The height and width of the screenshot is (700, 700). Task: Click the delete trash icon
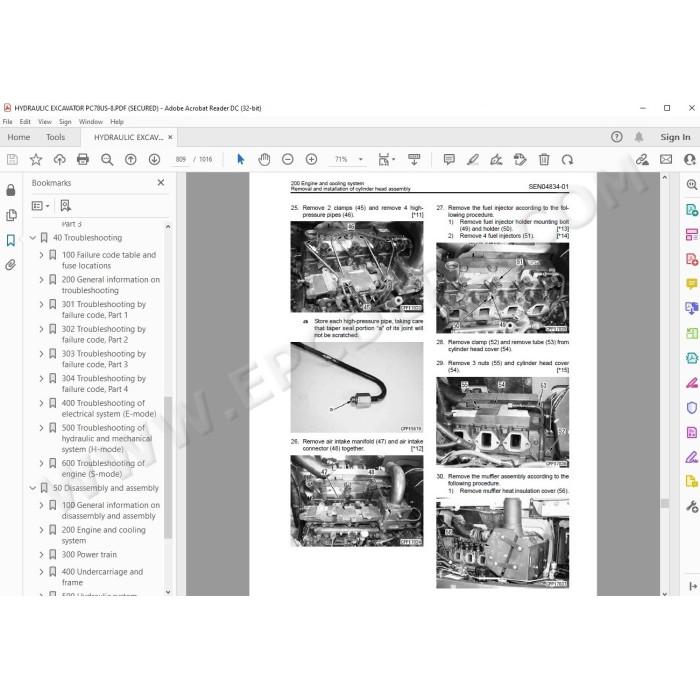(x=544, y=159)
